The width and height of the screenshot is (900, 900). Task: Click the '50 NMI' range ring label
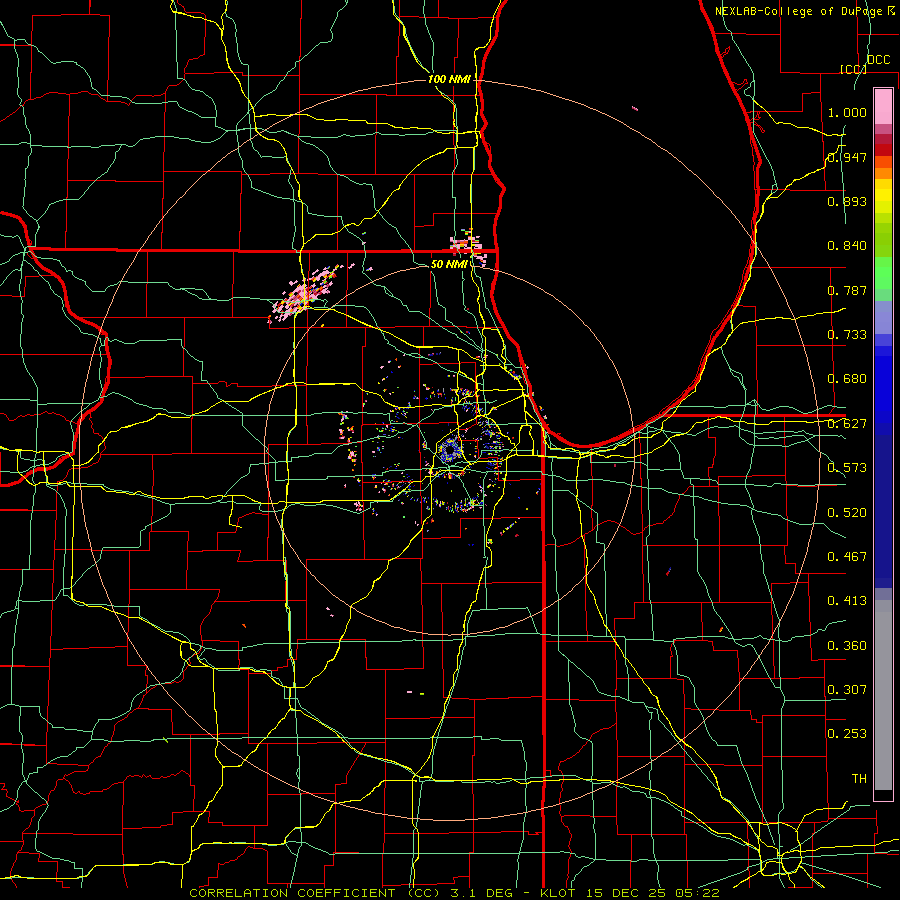[449, 264]
